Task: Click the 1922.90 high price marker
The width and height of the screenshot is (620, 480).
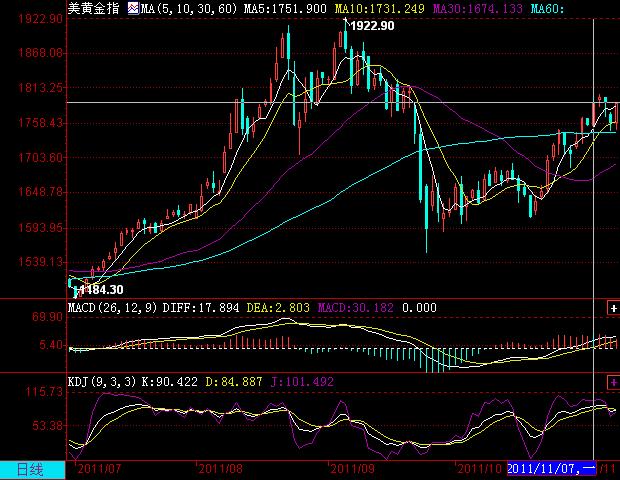Action: [372, 26]
